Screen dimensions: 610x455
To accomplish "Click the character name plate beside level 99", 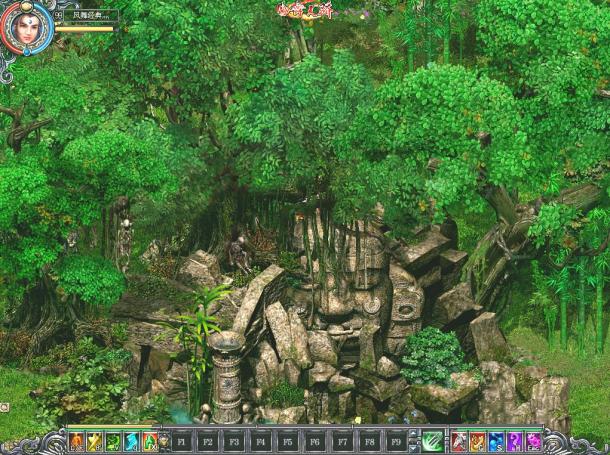I will tap(91, 16).
